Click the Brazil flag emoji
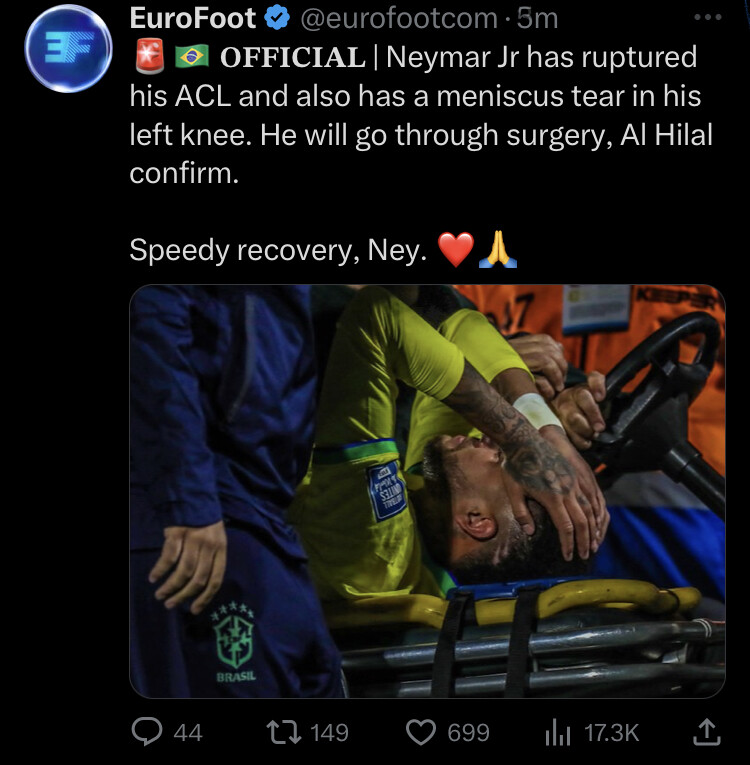The width and height of the screenshot is (750, 765). tap(192, 57)
